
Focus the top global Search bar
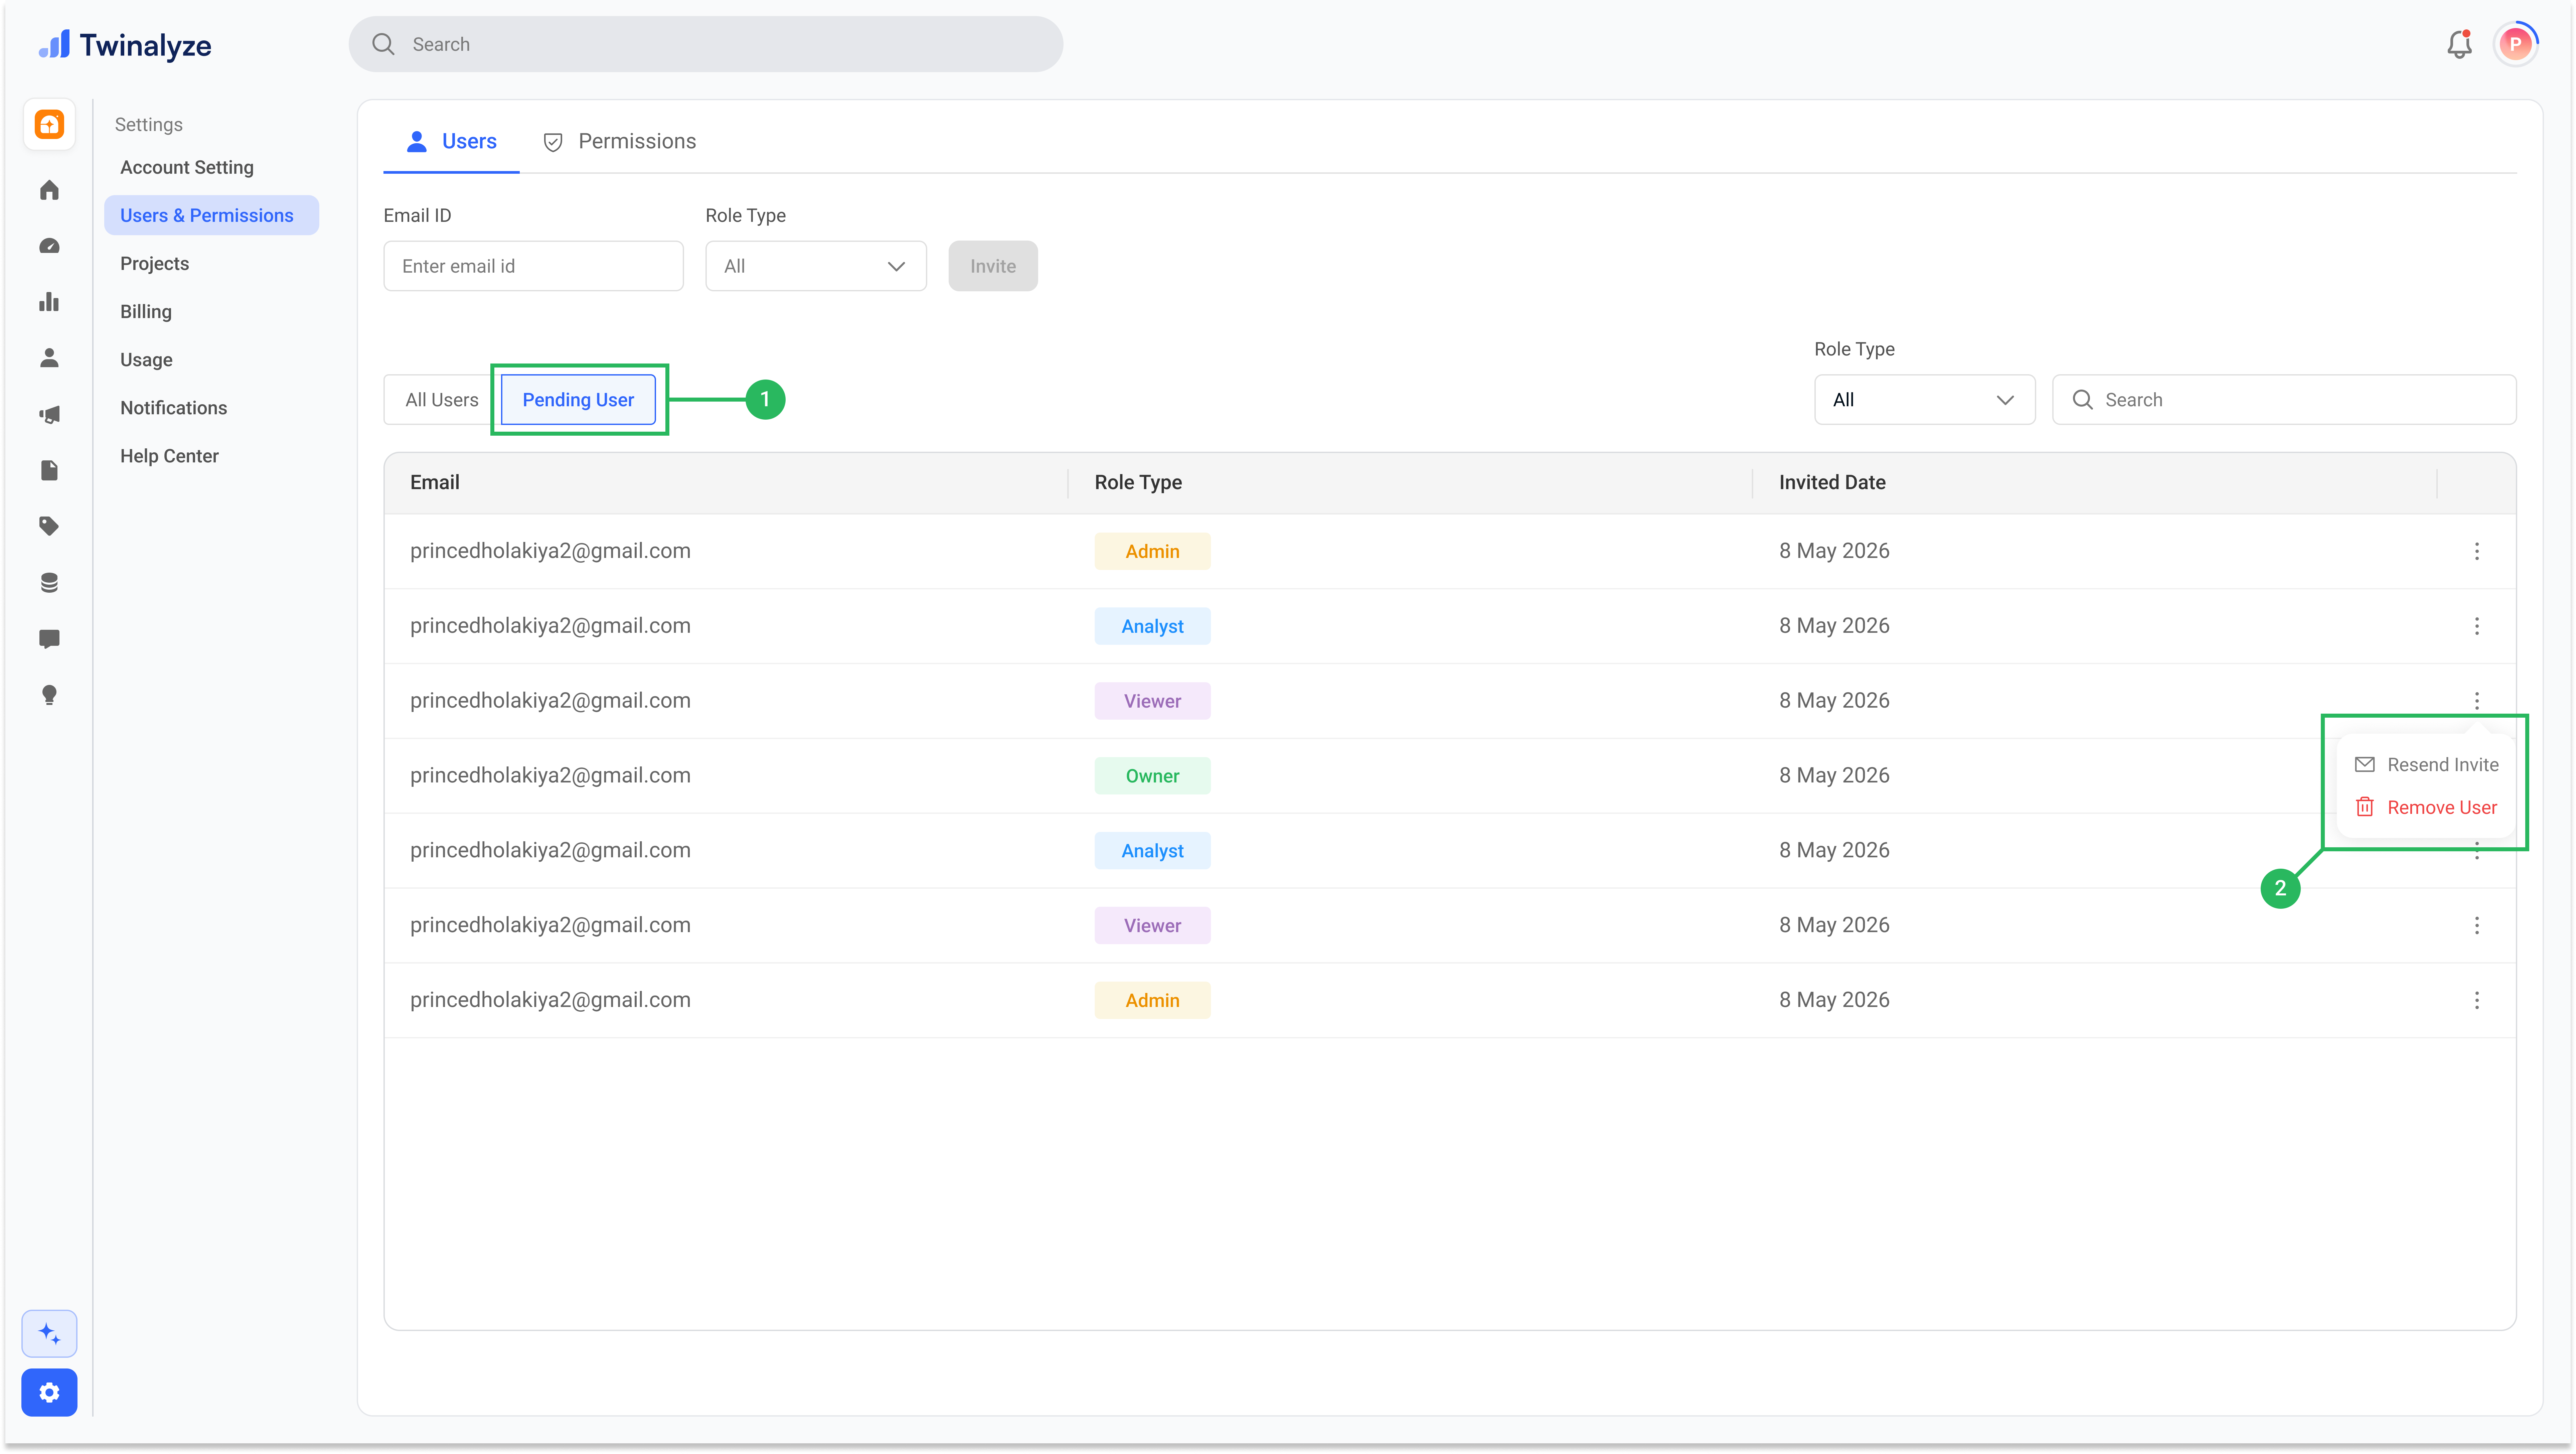[706, 44]
